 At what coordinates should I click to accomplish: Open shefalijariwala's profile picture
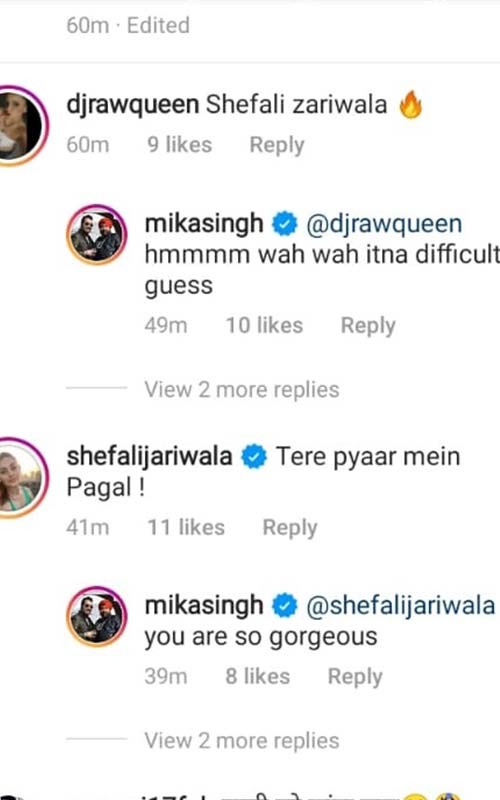(x=21, y=478)
